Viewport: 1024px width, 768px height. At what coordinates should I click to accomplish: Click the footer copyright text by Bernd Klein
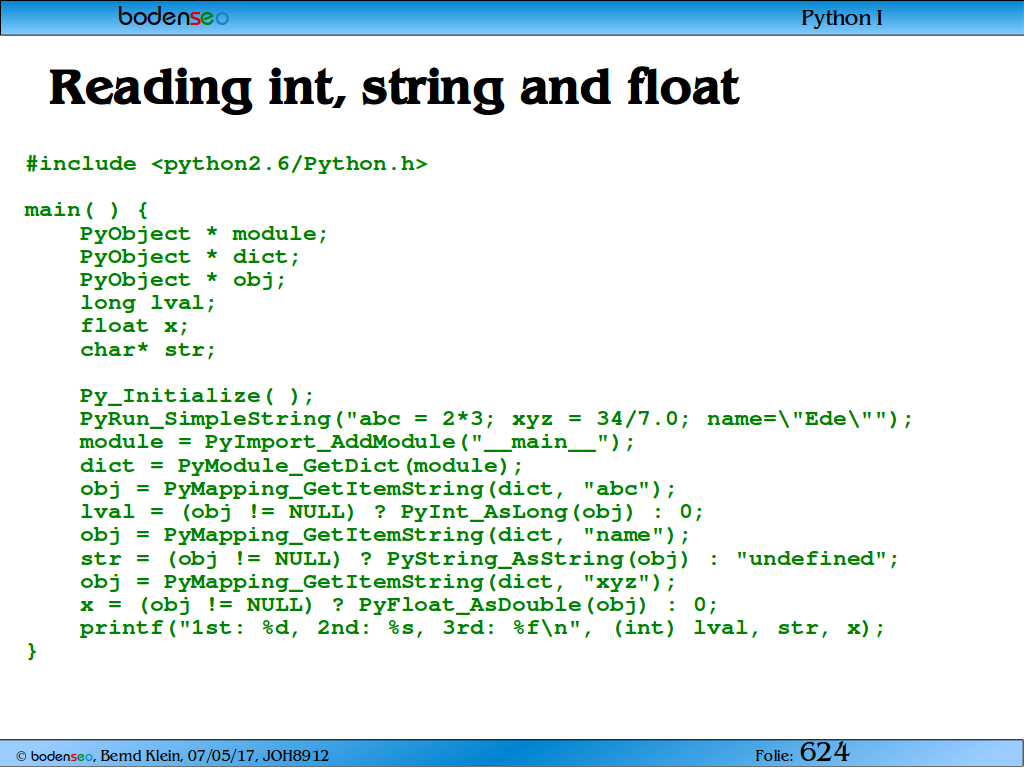tap(172, 756)
